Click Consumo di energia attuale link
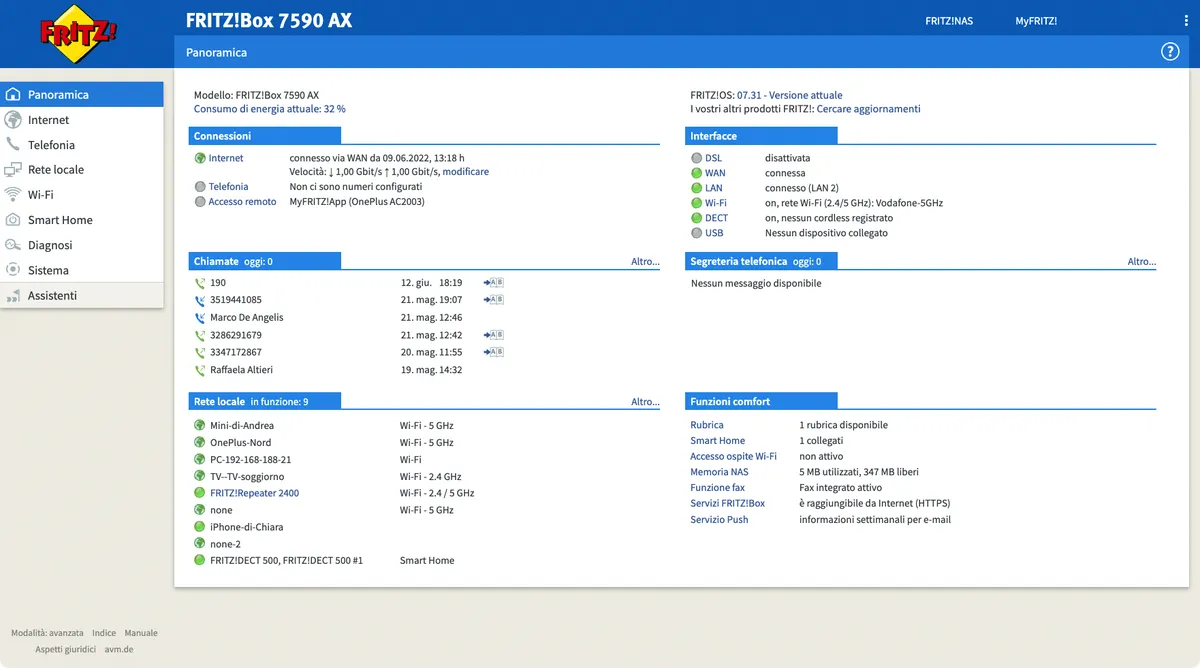This screenshot has width=1200, height=668. (270, 109)
